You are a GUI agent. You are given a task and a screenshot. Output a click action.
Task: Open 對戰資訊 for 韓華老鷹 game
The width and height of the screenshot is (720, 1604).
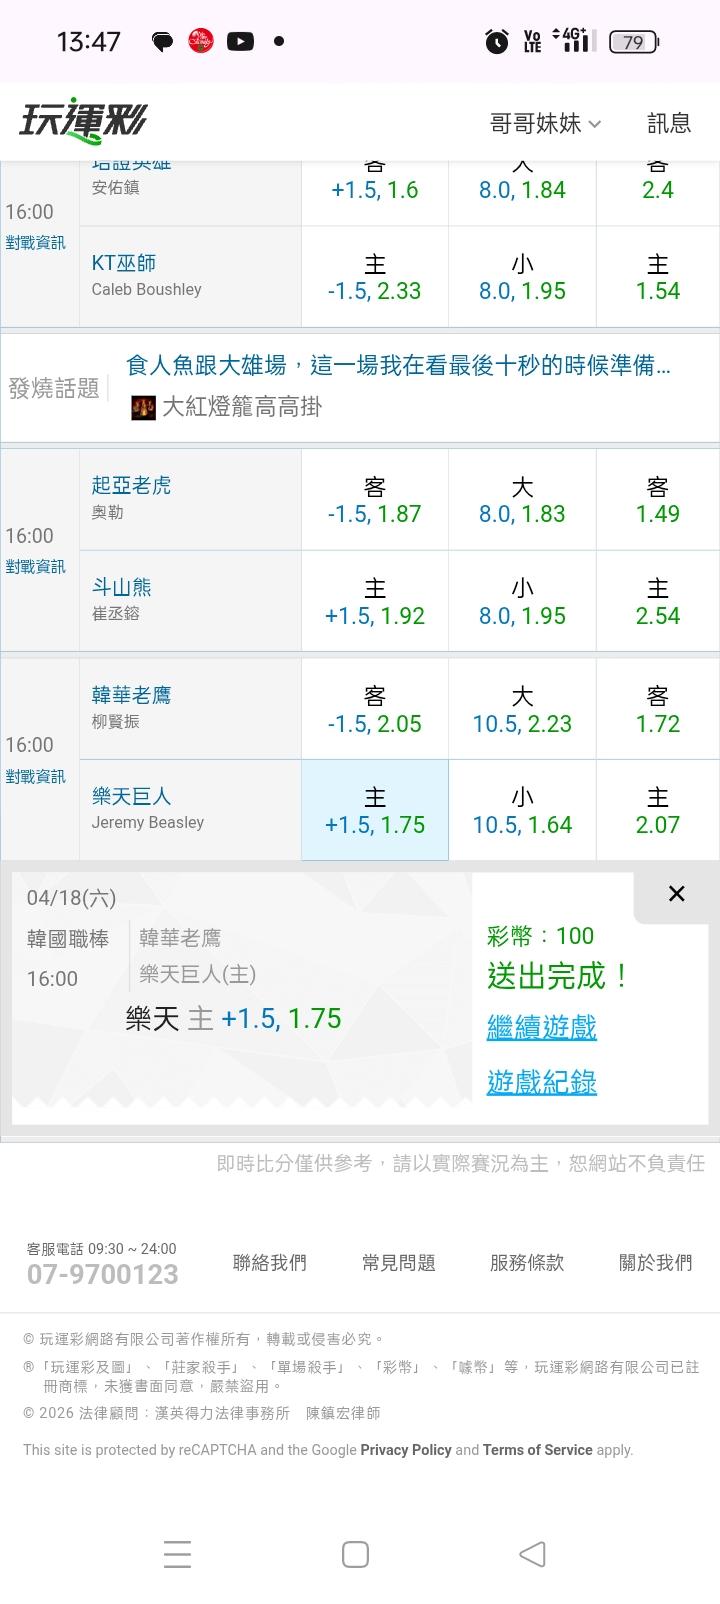point(35,777)
